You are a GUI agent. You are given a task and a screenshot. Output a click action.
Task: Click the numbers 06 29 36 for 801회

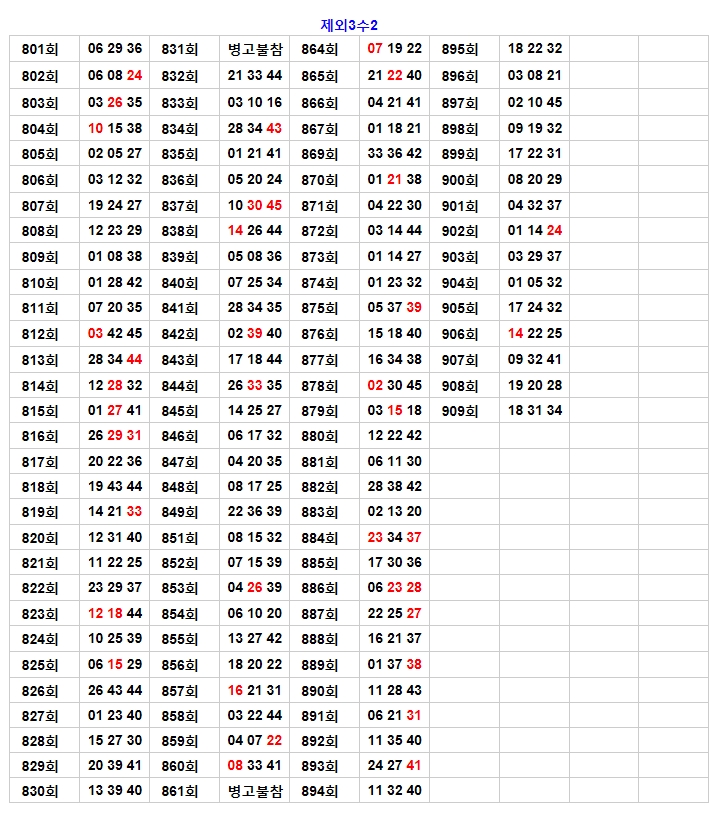[115, 49]
